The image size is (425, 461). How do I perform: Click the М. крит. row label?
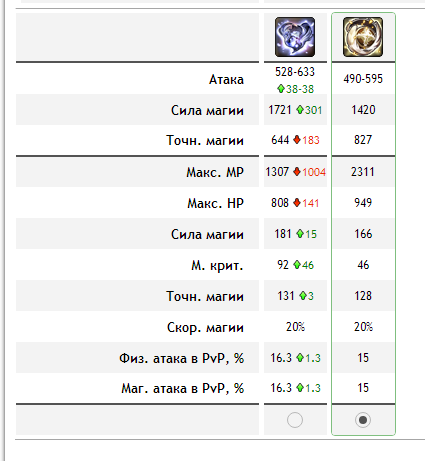[x=217, y=266]
